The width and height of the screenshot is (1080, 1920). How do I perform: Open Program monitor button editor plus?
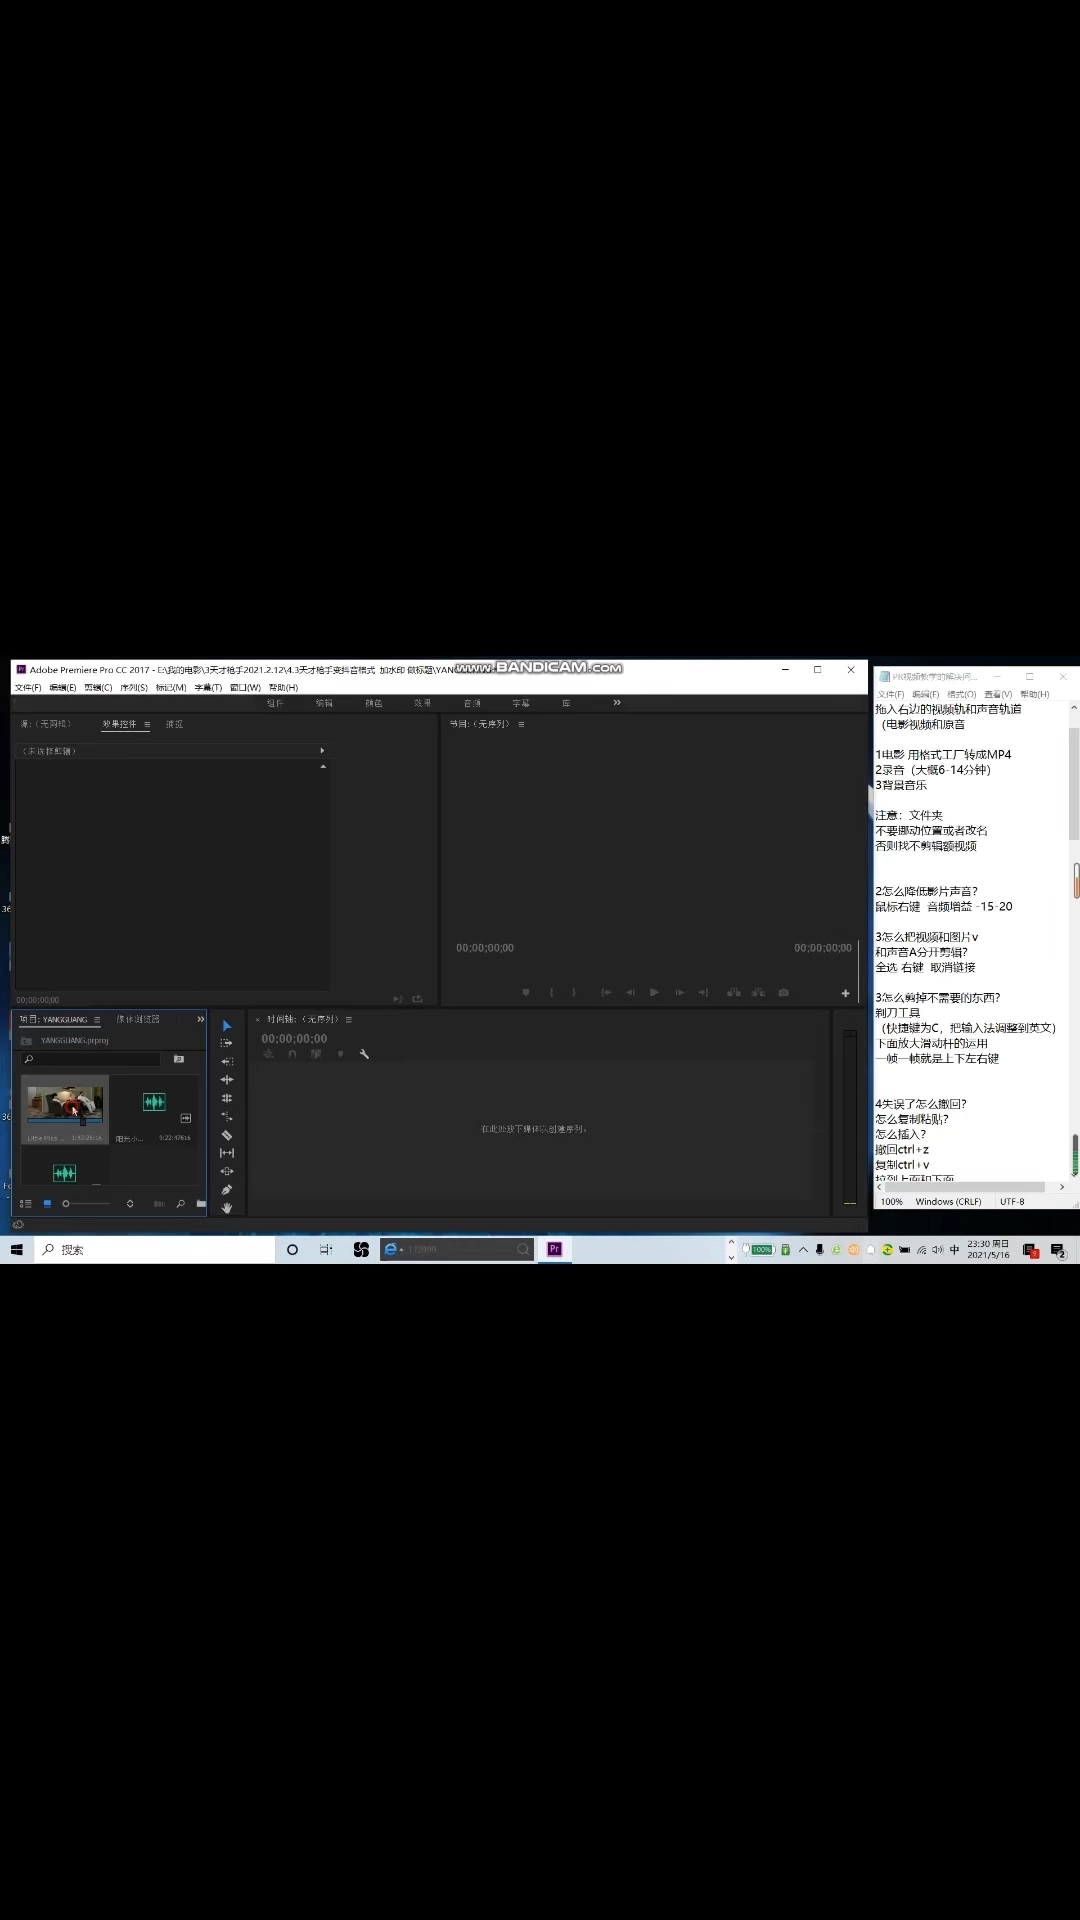coord(846,993)
